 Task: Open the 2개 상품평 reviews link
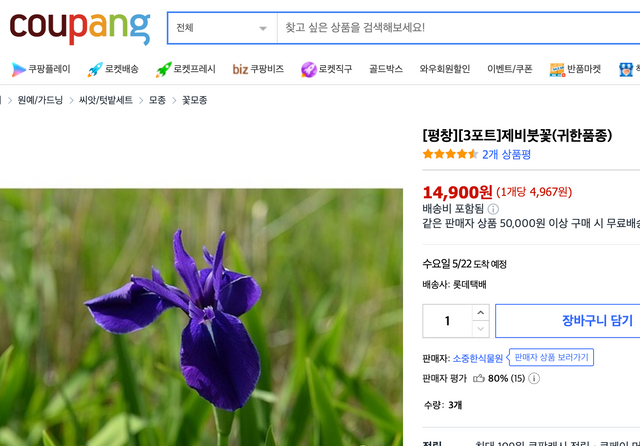pos(506,154)
